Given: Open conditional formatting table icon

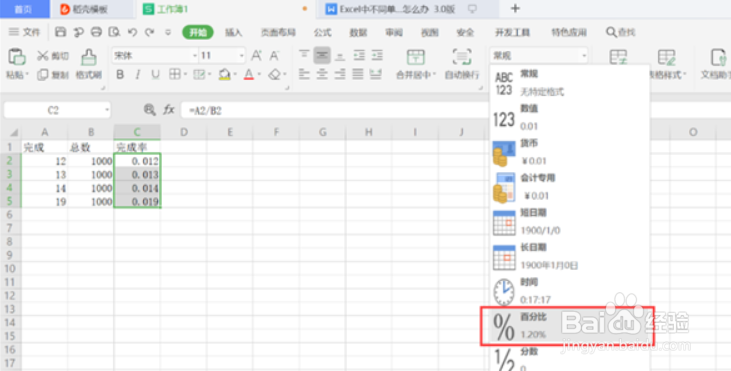Looking at the screenshot, I should coord(618,57).
